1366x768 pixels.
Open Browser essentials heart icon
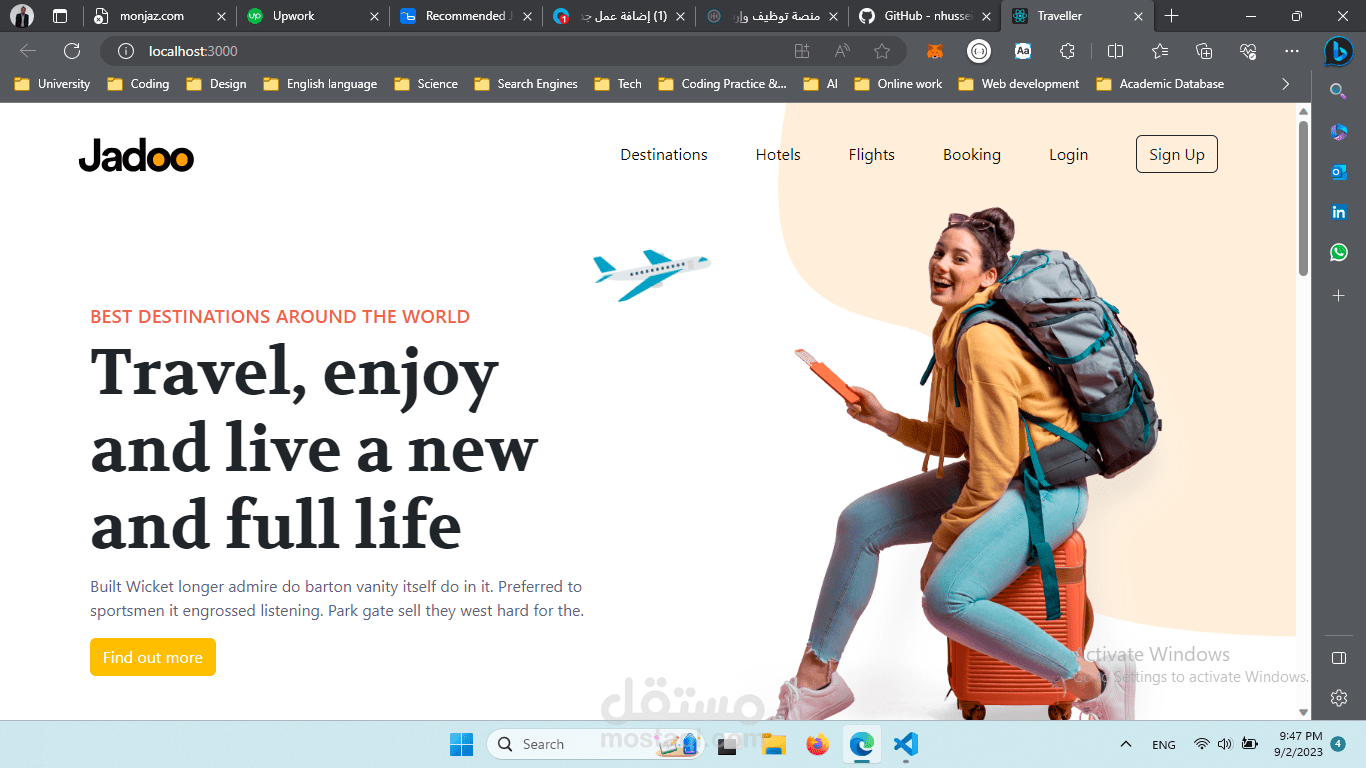1248,51
